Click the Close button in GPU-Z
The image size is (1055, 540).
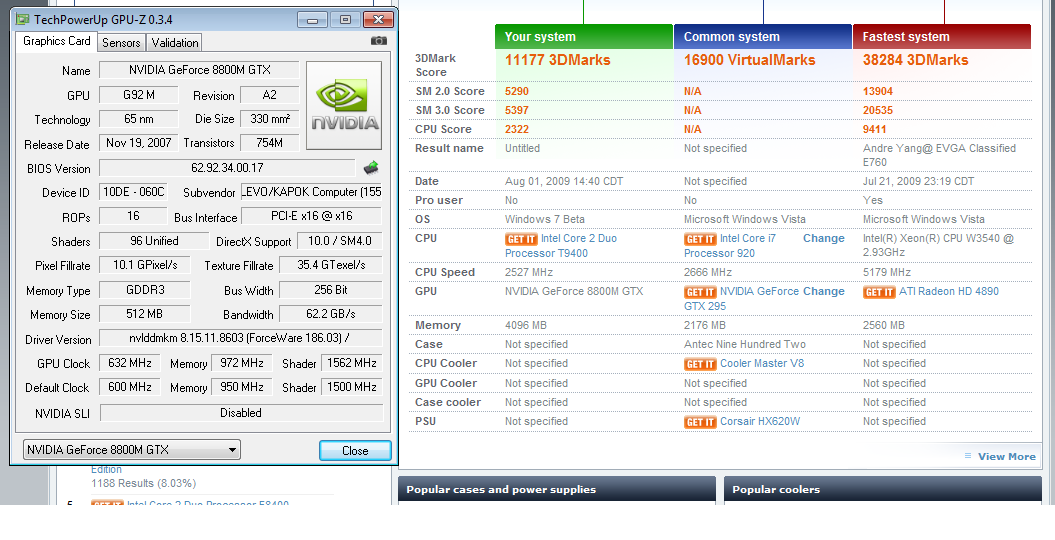[355, 451]
